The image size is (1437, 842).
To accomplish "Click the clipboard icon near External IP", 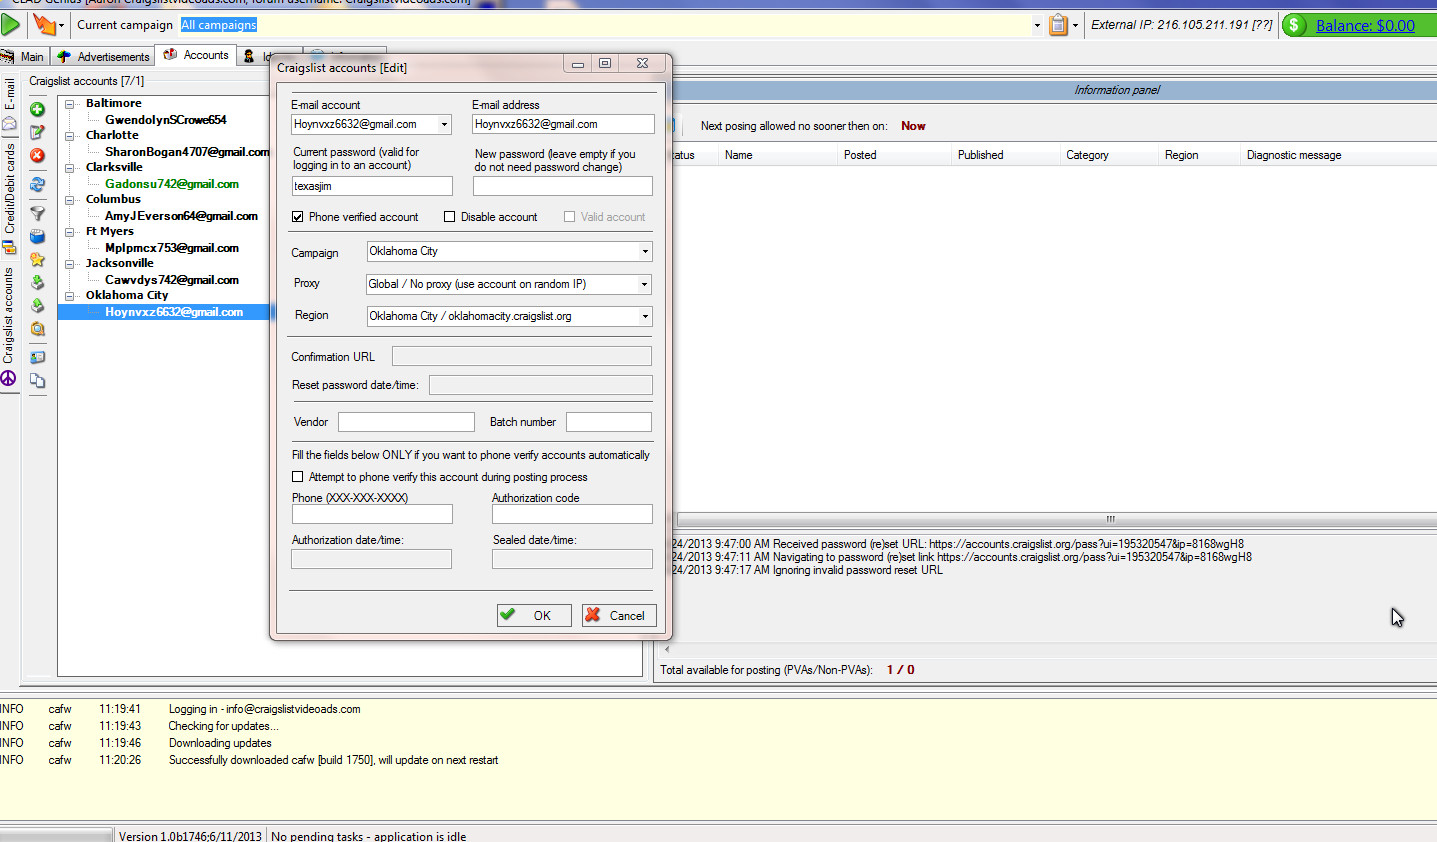I will pyautogui.click(x=1058, y=25).
